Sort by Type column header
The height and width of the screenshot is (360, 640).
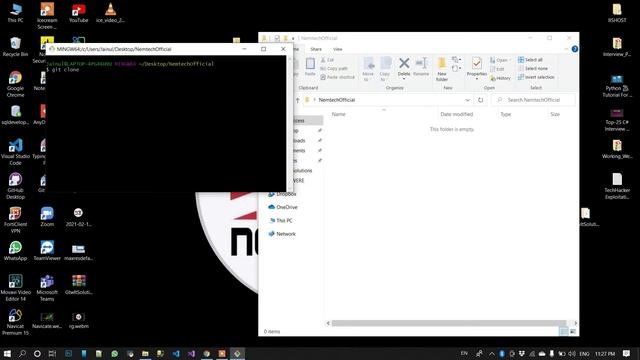click(505, 114)
